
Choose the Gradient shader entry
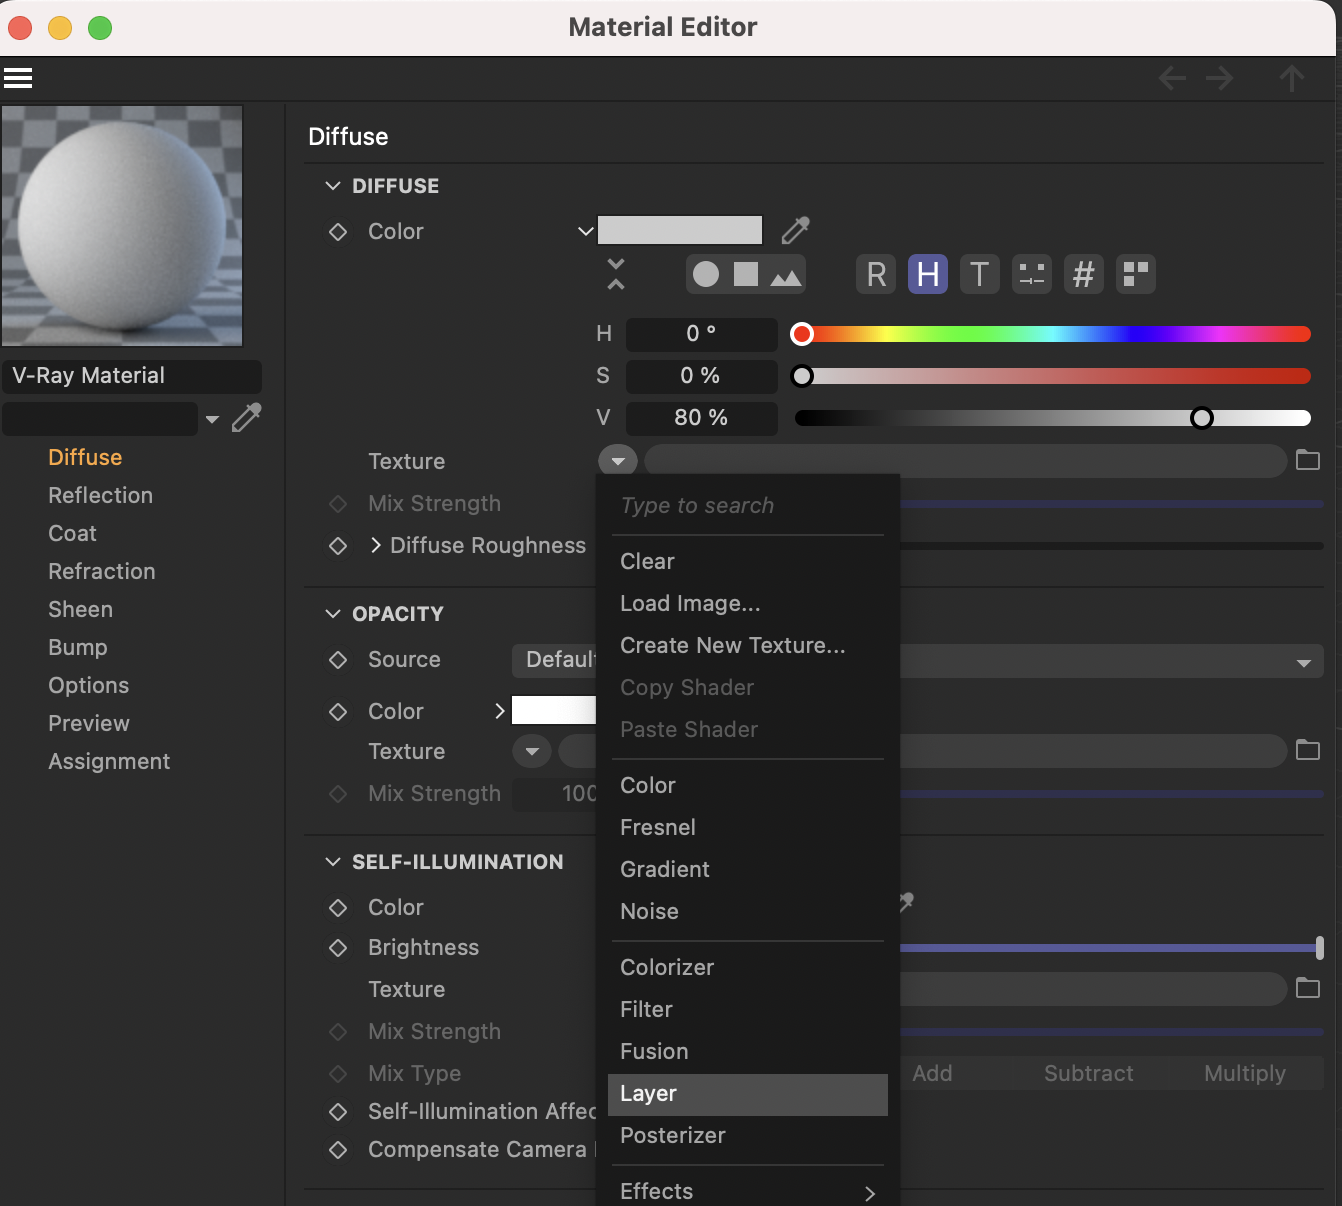748,870
